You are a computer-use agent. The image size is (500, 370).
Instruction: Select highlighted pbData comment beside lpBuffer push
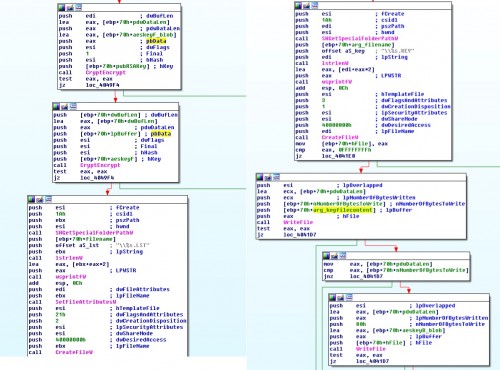[161, 134]
